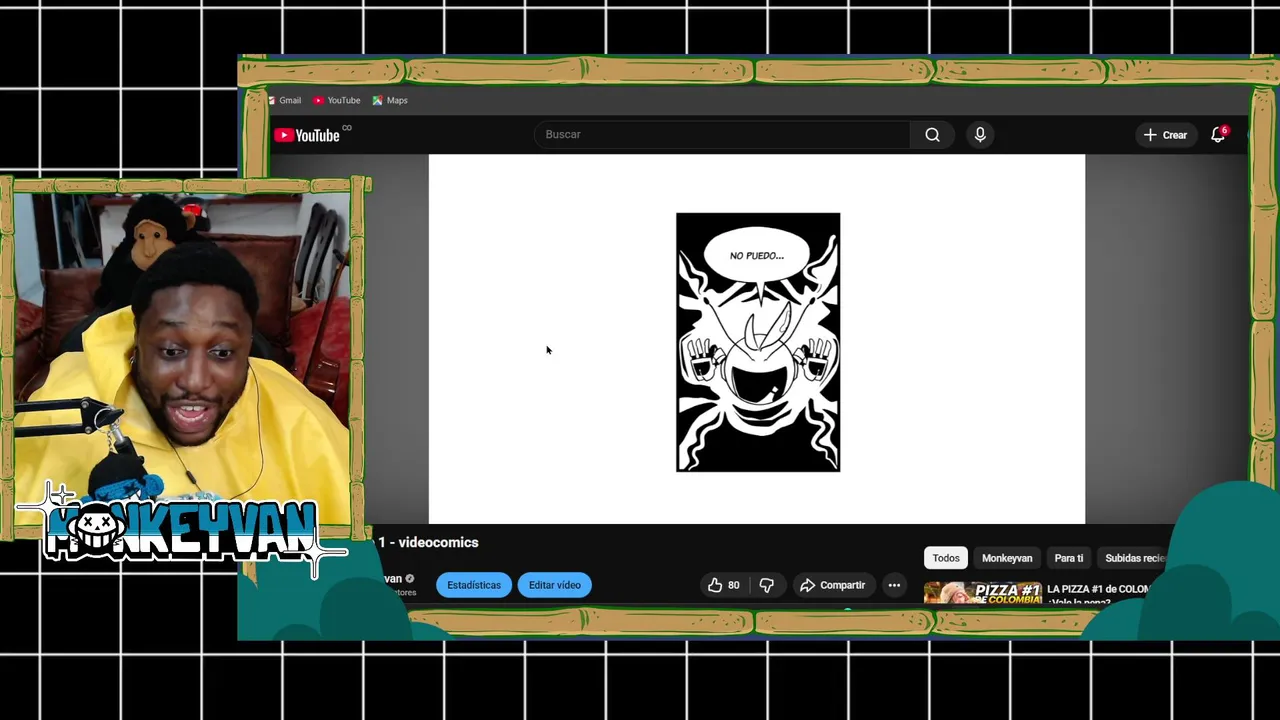Click the search magnifier icon

(932, 134)
